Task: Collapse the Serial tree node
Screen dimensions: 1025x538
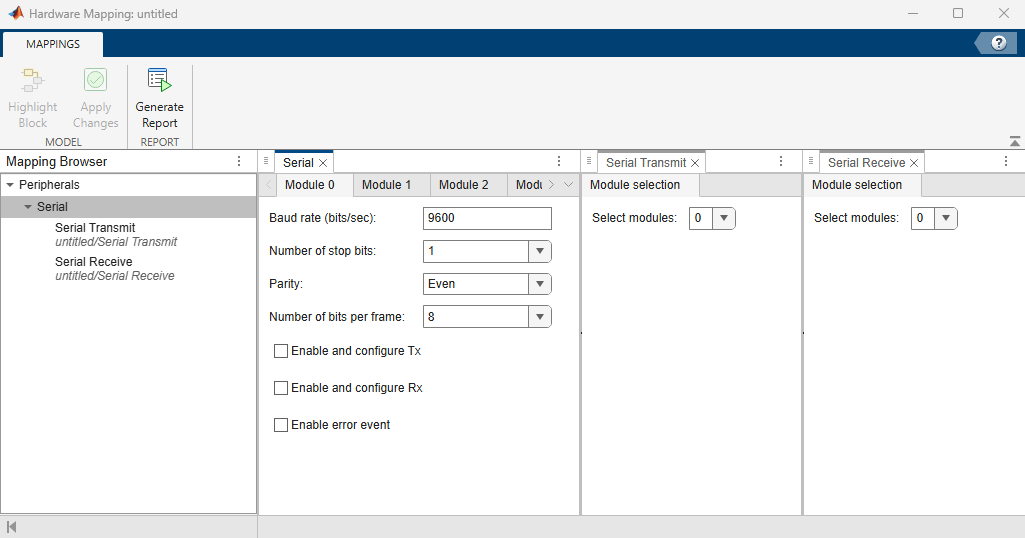Action: [x=27, y=207]
